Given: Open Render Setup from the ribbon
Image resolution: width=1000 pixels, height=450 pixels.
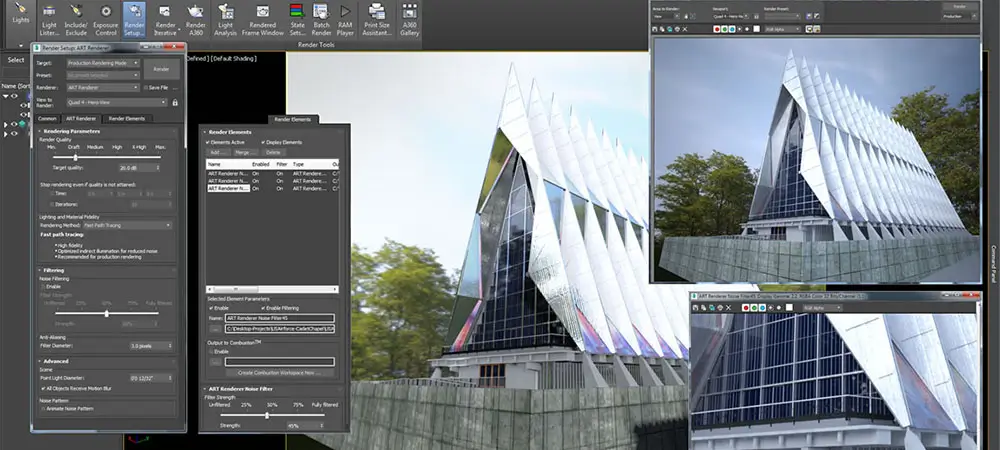Looking at the screenshot, I should (x=133, y=20).
